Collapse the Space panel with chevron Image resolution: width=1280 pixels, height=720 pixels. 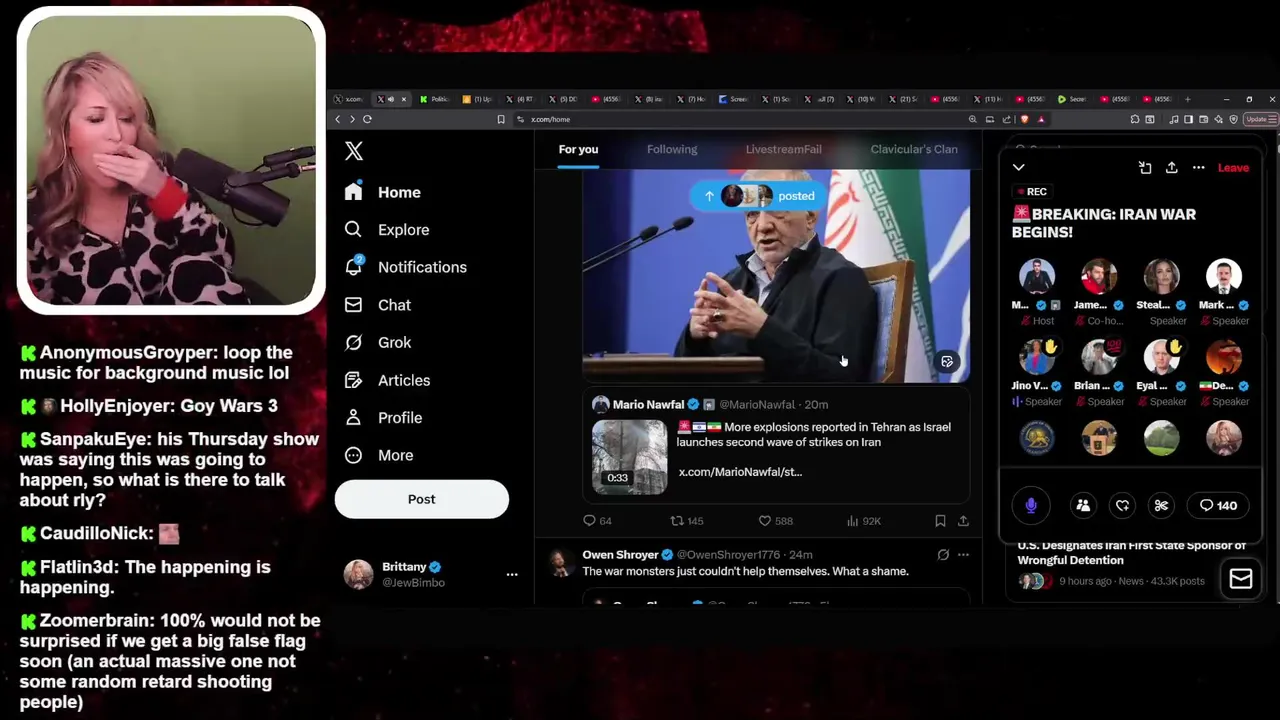pyautogui.click(x=1019, y=168)
